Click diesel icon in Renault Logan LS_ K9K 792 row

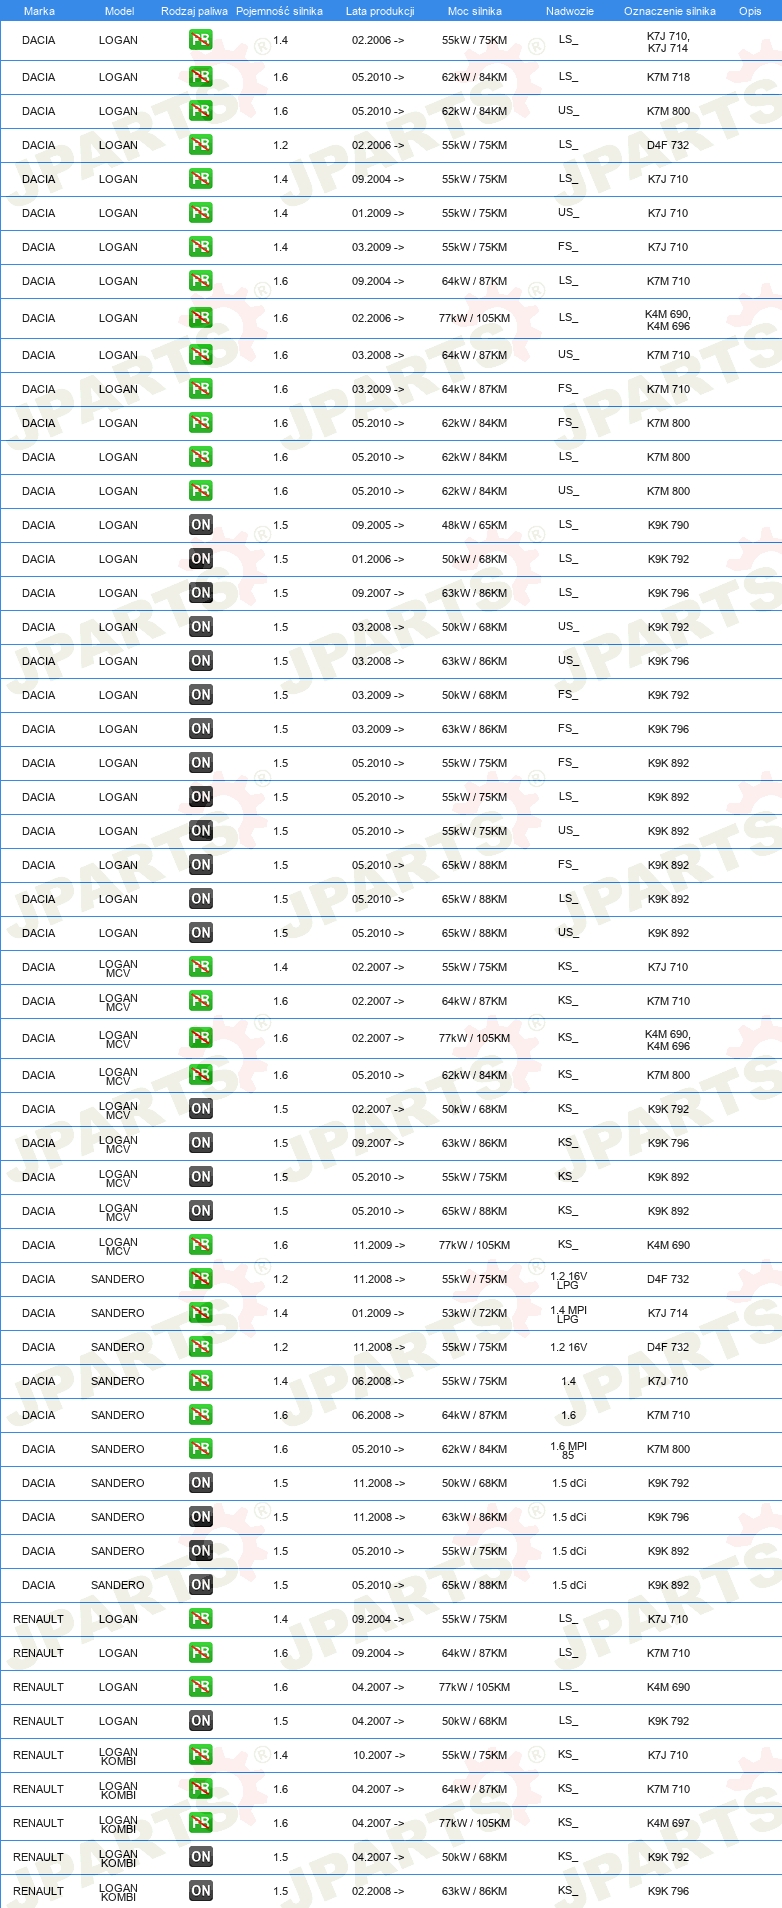pyautogui.click(x=201, y=1721)
